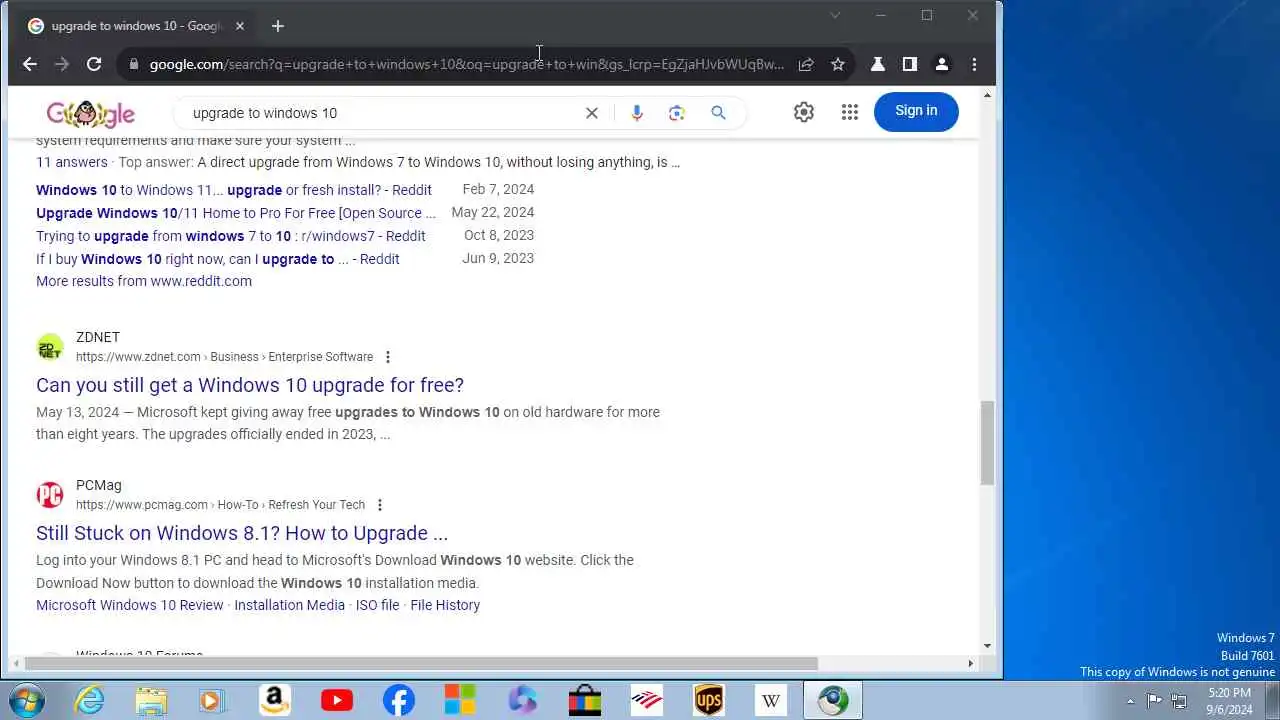Open Microsoft Windows 10 Review sitelink
This screenshot has height=720, width=1280.
tap(130, 605)
